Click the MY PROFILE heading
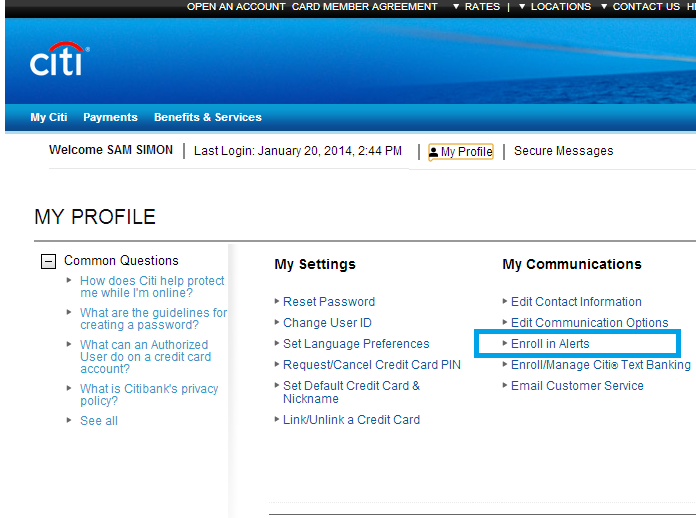This screenshot has width=696, height=518. tap(95, 217)
